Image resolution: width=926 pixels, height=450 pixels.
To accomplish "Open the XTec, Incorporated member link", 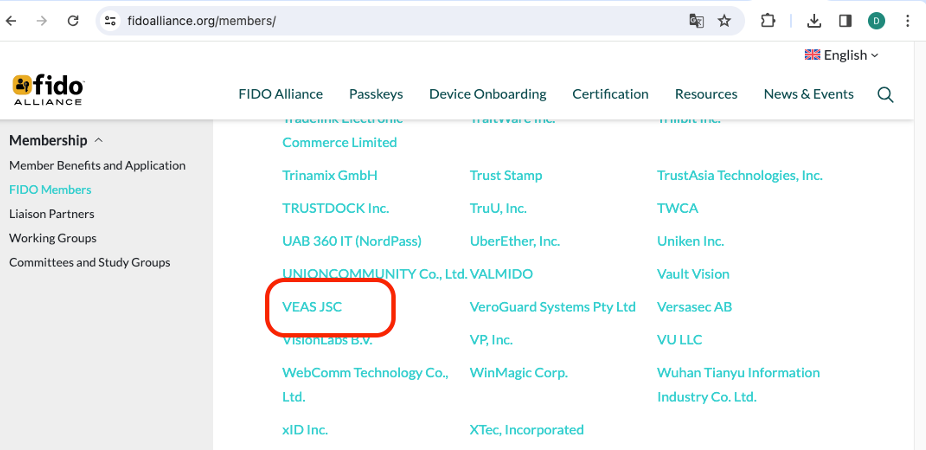I will pos(527,429).
